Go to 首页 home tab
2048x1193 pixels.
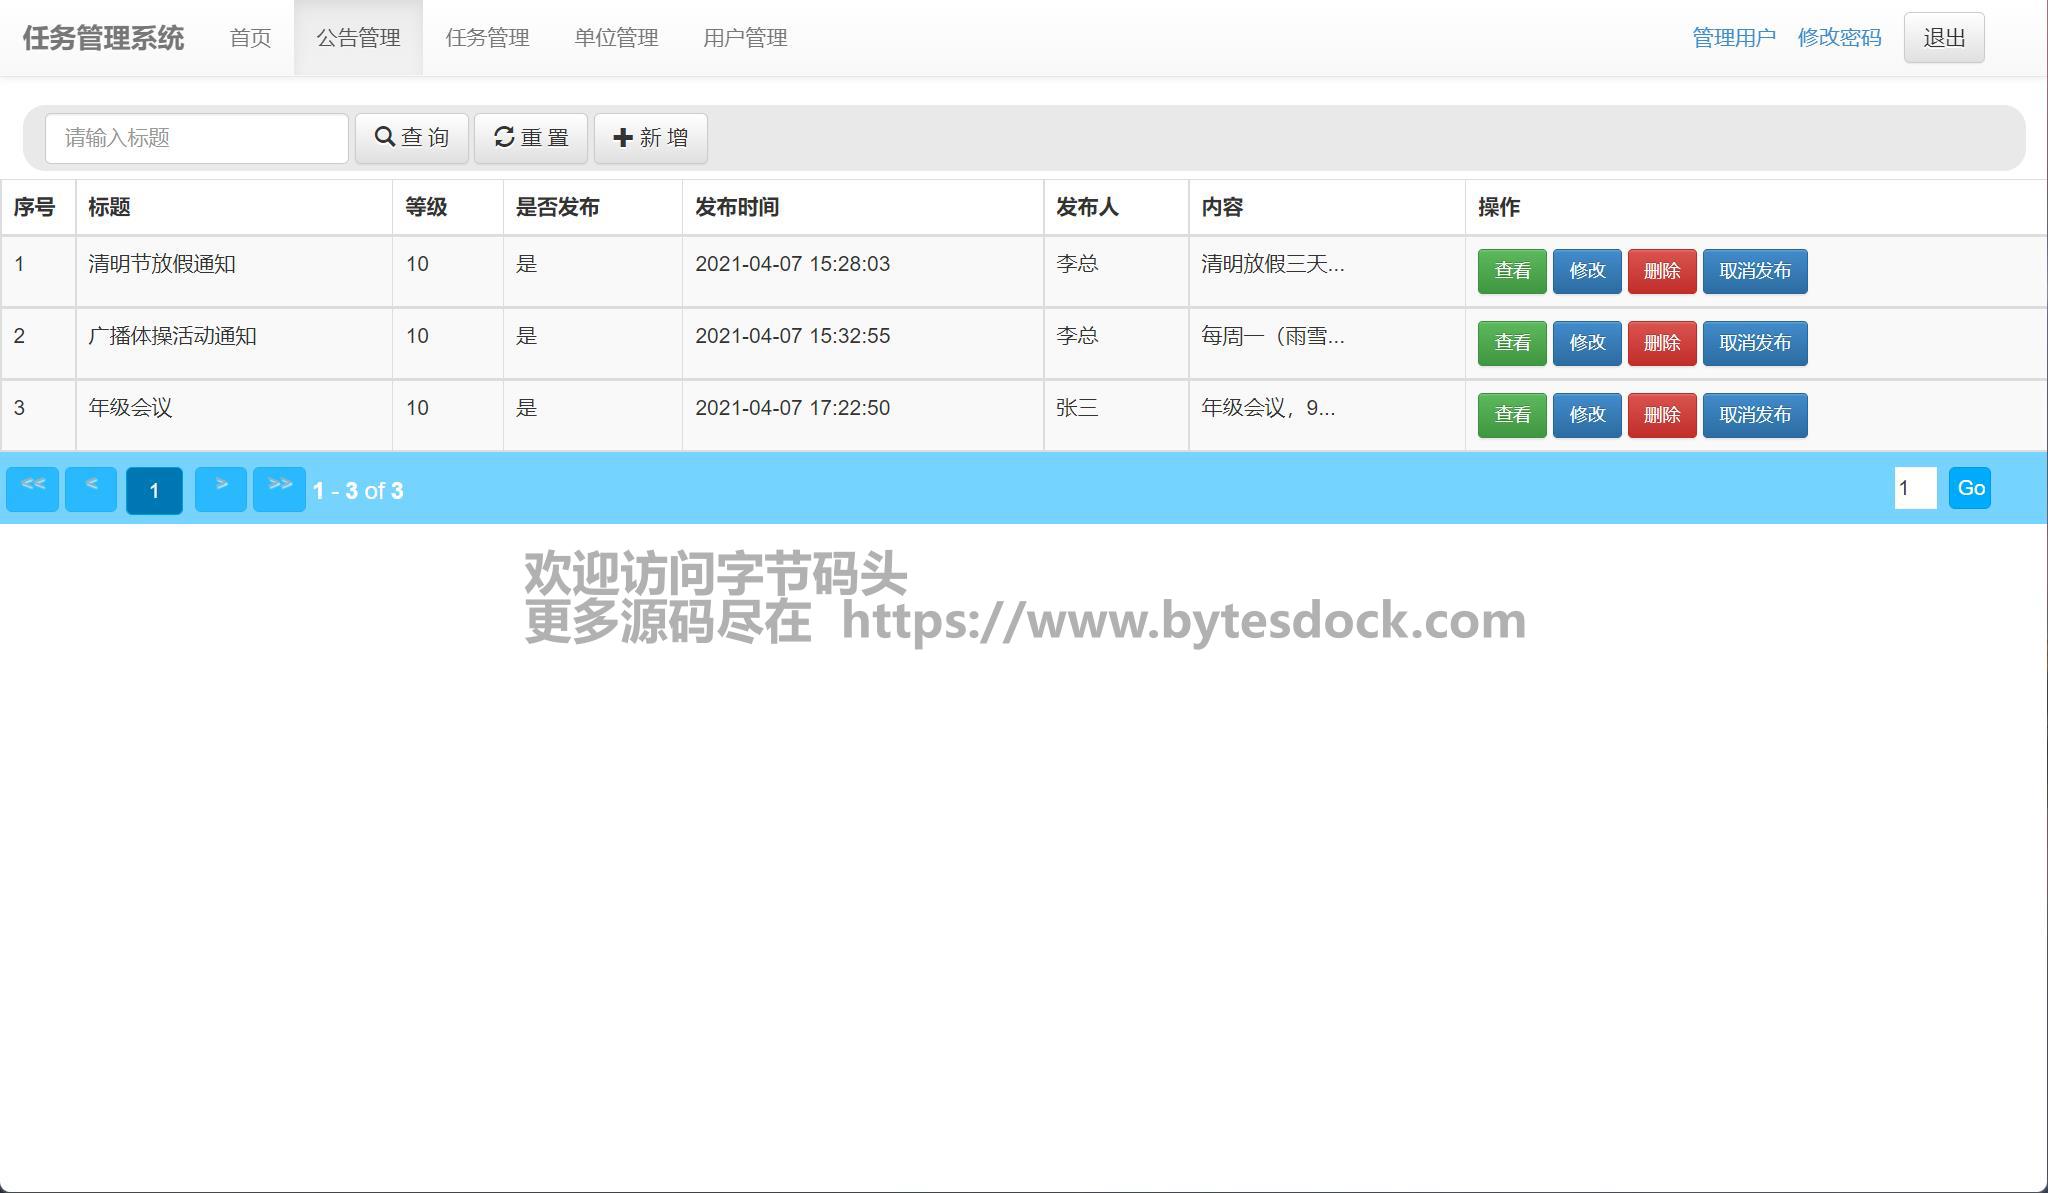tap(250, 38)
